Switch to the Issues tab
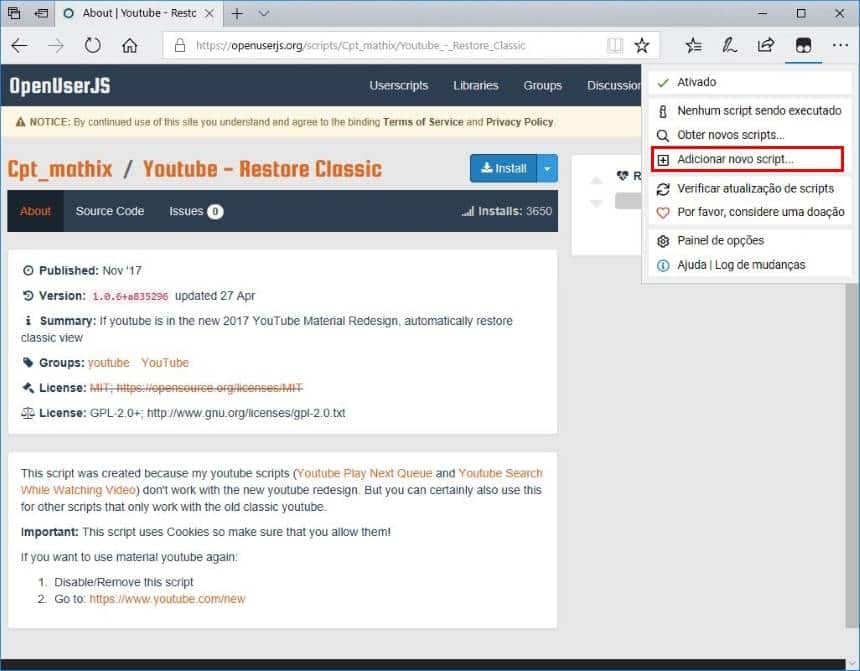860x671 pixels. click(x=196, y=211)
